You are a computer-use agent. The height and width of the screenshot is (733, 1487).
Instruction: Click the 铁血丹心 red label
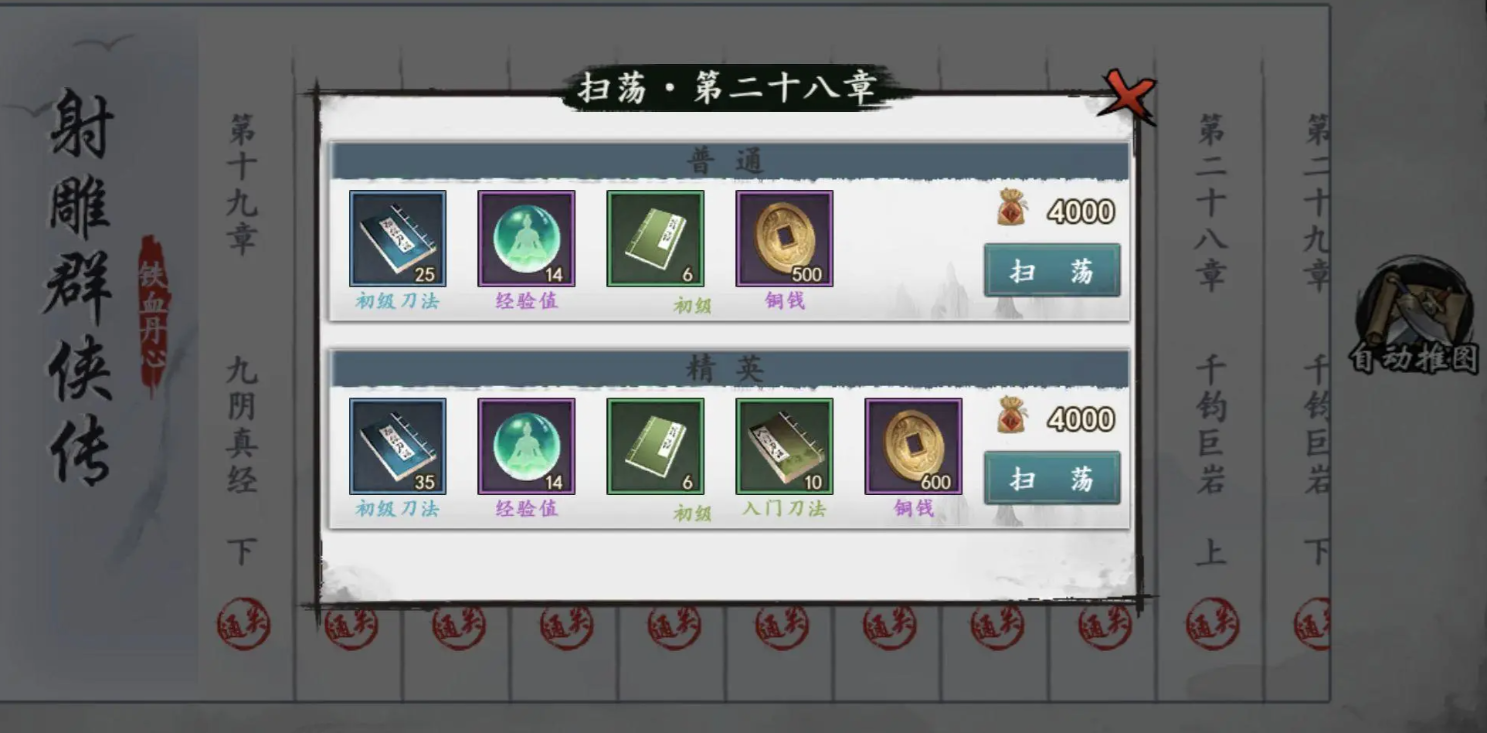point(154,312)
